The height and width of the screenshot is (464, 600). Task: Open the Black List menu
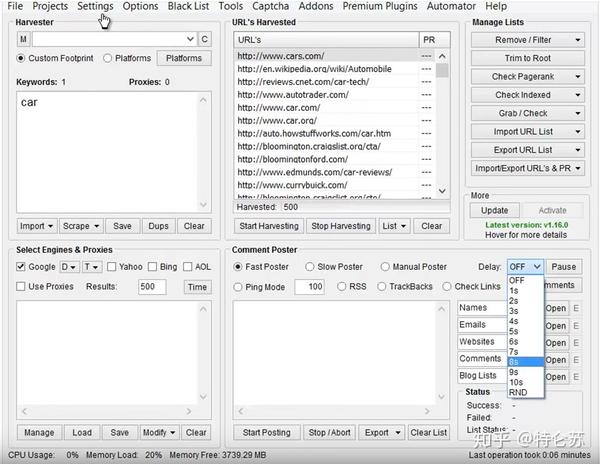[188, 6]
